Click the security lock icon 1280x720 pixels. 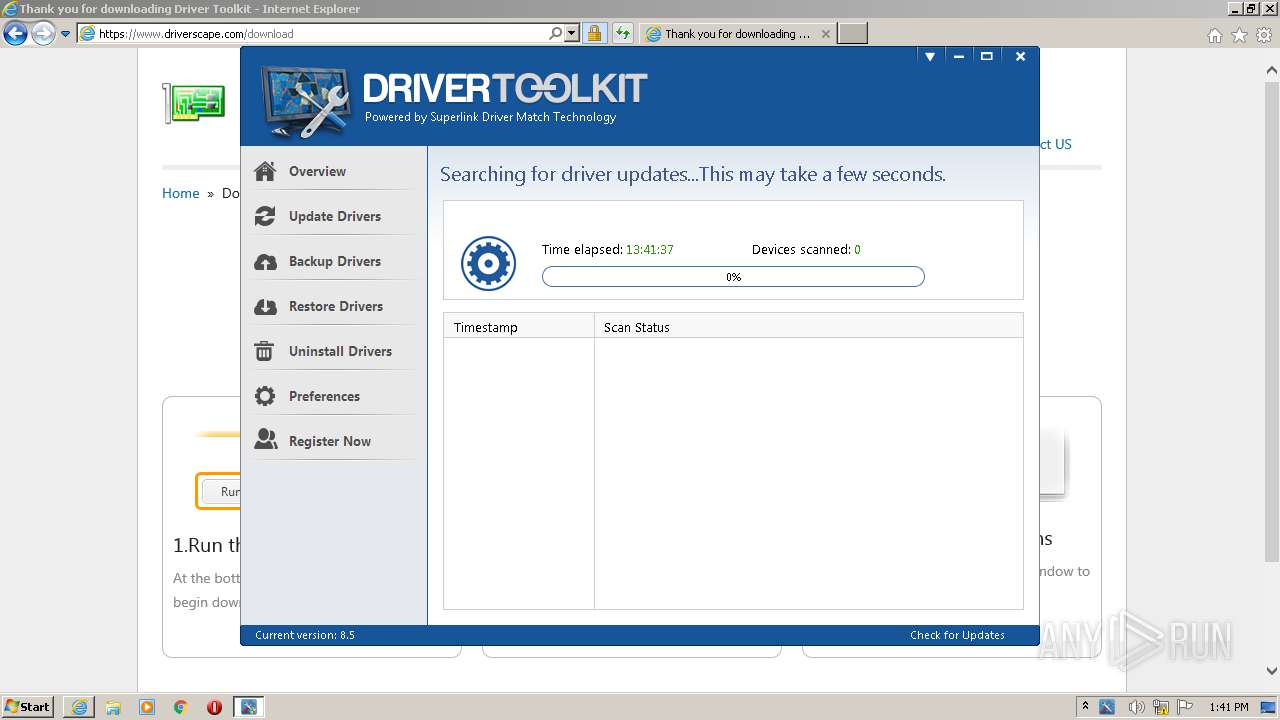594,34
